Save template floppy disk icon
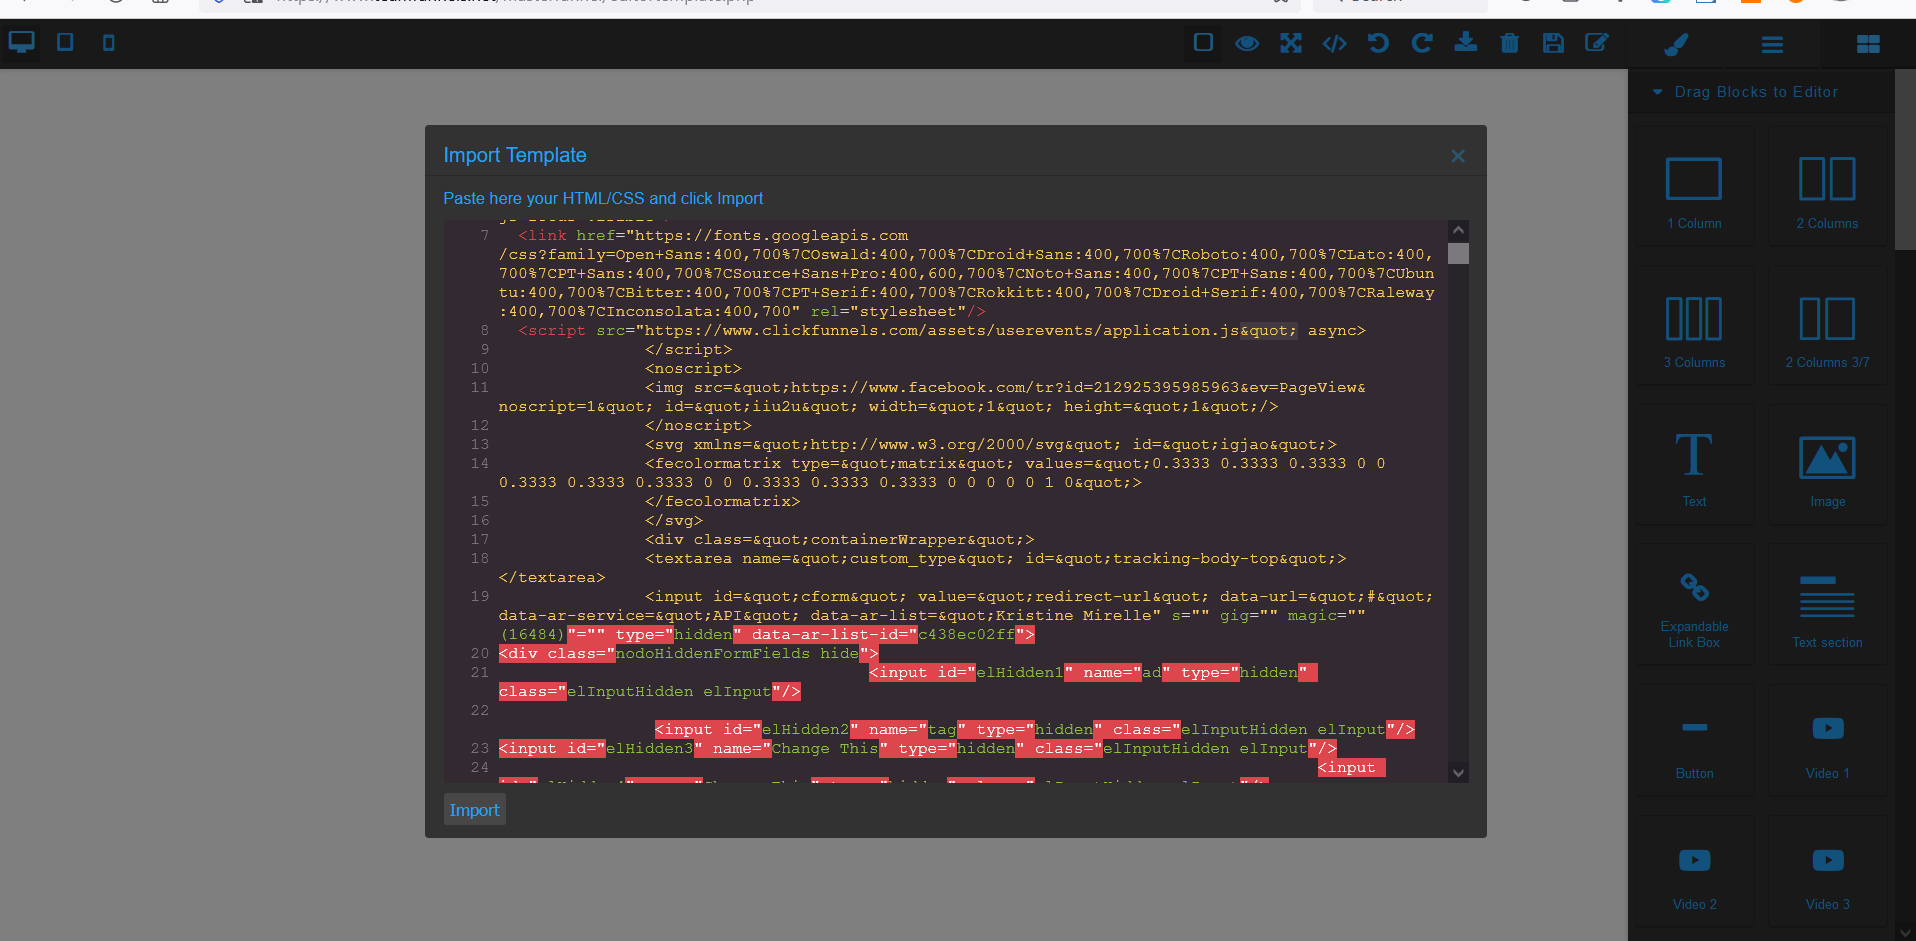1916x941 pixels. pyautogui.click(x=1553, y=43)
